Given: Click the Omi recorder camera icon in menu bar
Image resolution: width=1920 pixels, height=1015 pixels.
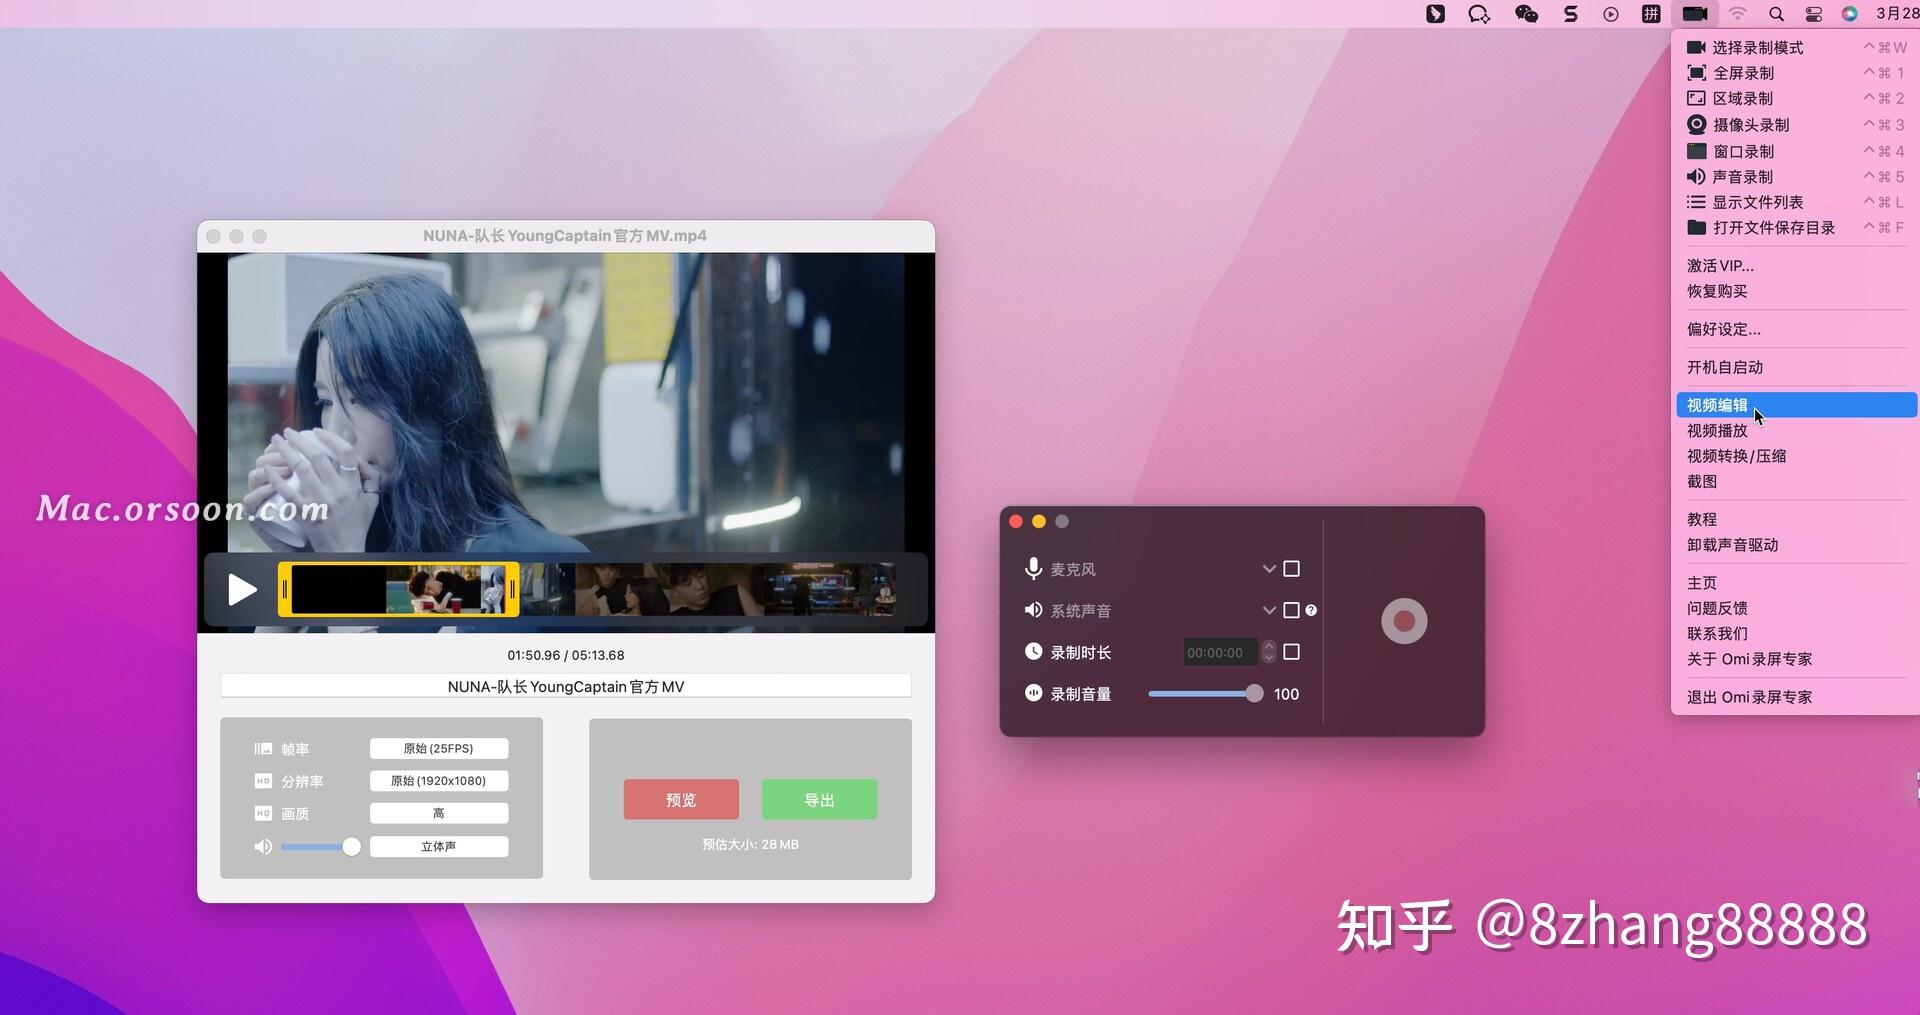Looking at the screenshot, I should pyautogui.click(x=1695, y=13).
